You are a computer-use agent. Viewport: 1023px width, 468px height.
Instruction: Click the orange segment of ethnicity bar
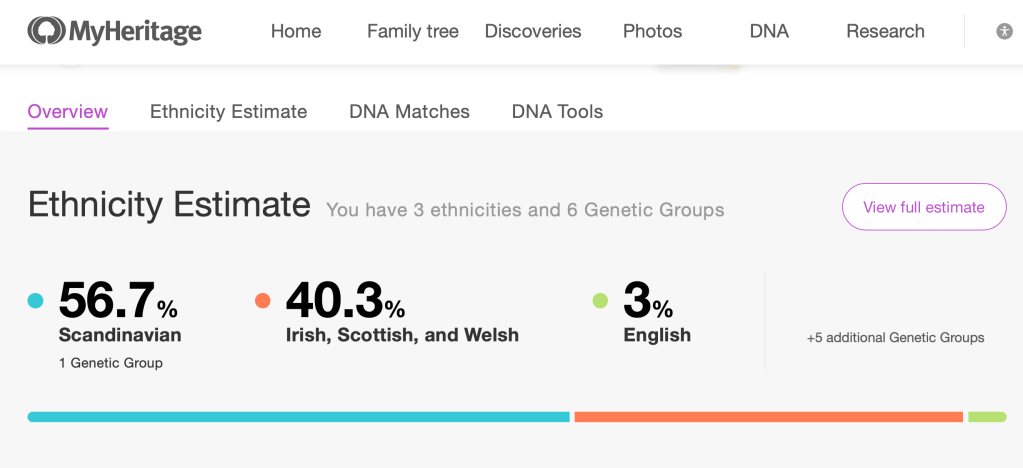click(x=768, y=417)
